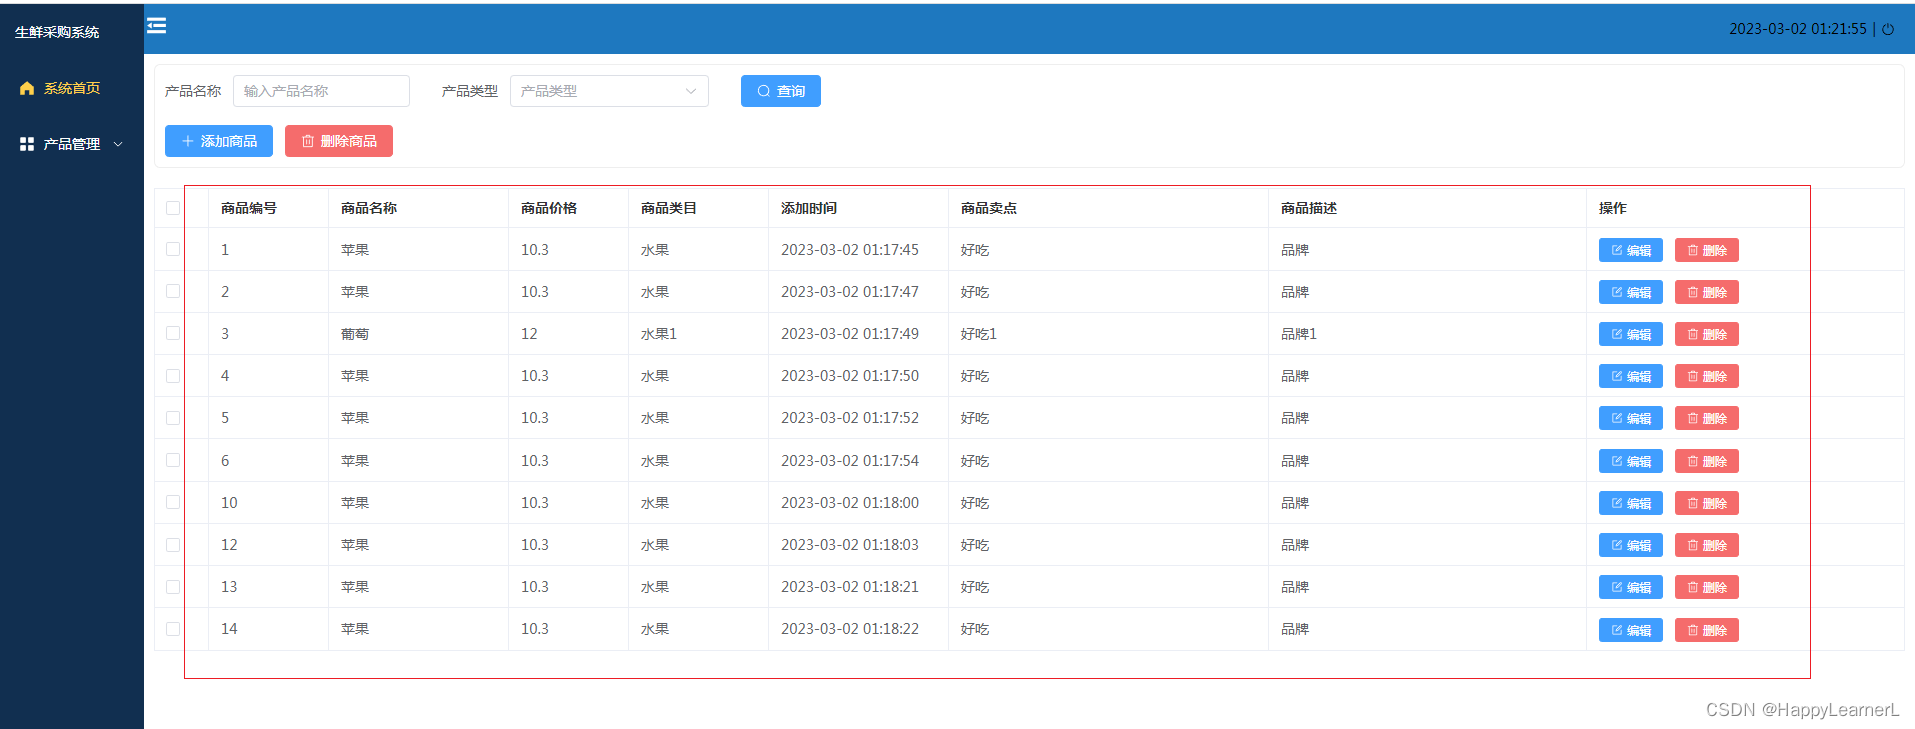The image size is (1915, 729).
Task: Edit product number 1 via 编辑
Action: pos(1630,250)
